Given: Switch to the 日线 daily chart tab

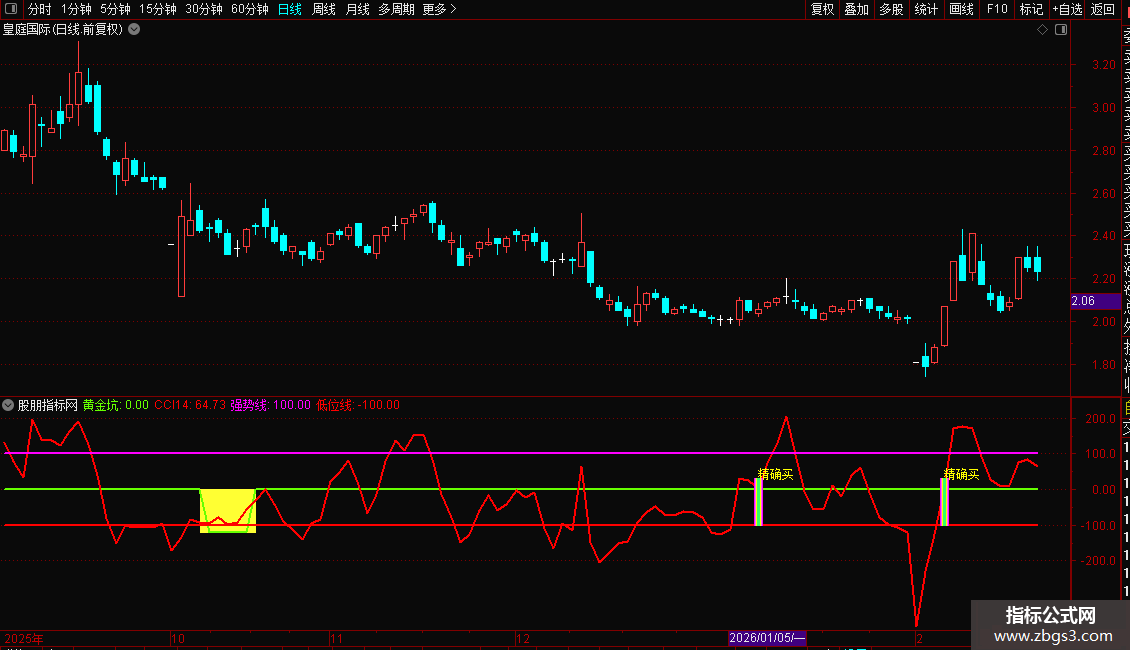Looking at the screenshot, I should (289, 10).
